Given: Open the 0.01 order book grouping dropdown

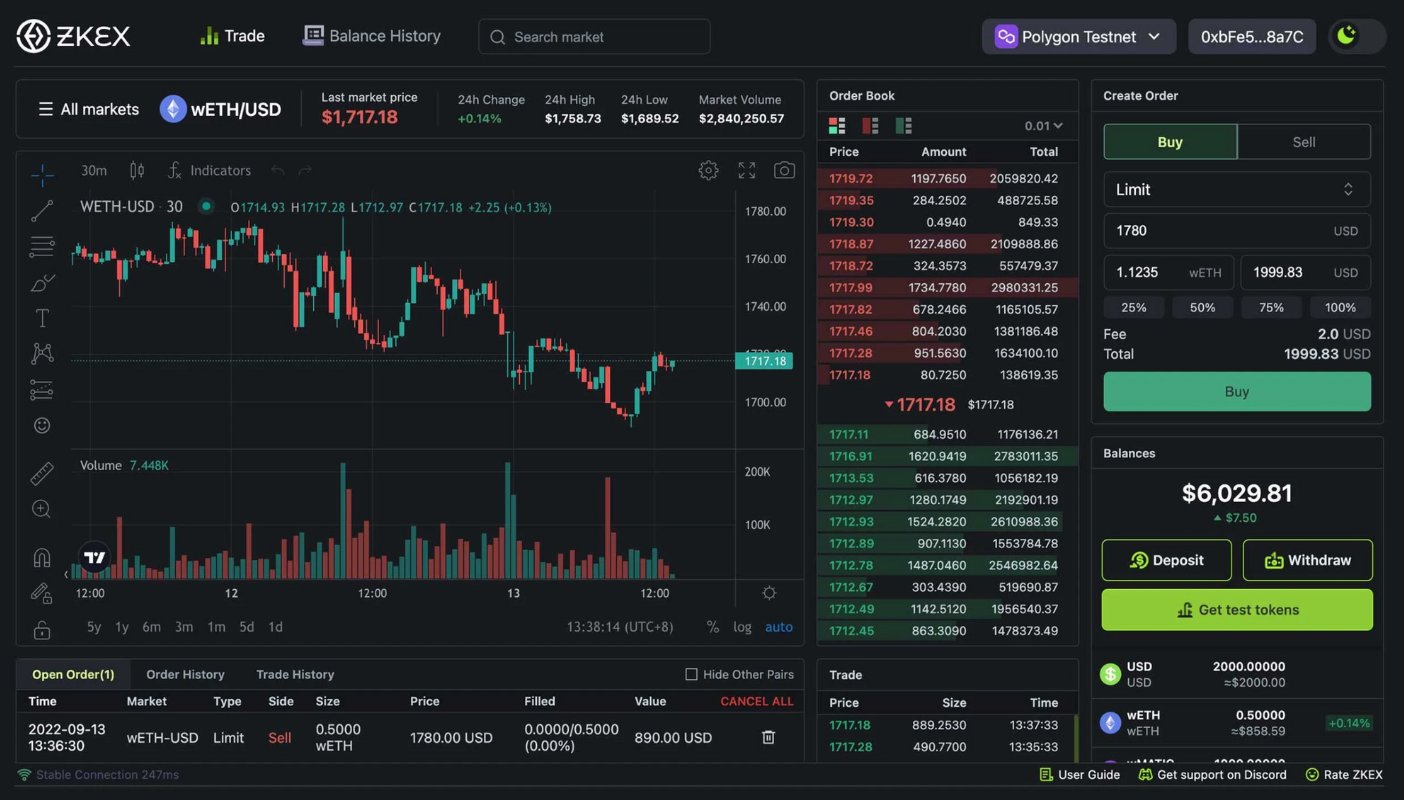Looking at the screenshot, I should pos(1043,126).
